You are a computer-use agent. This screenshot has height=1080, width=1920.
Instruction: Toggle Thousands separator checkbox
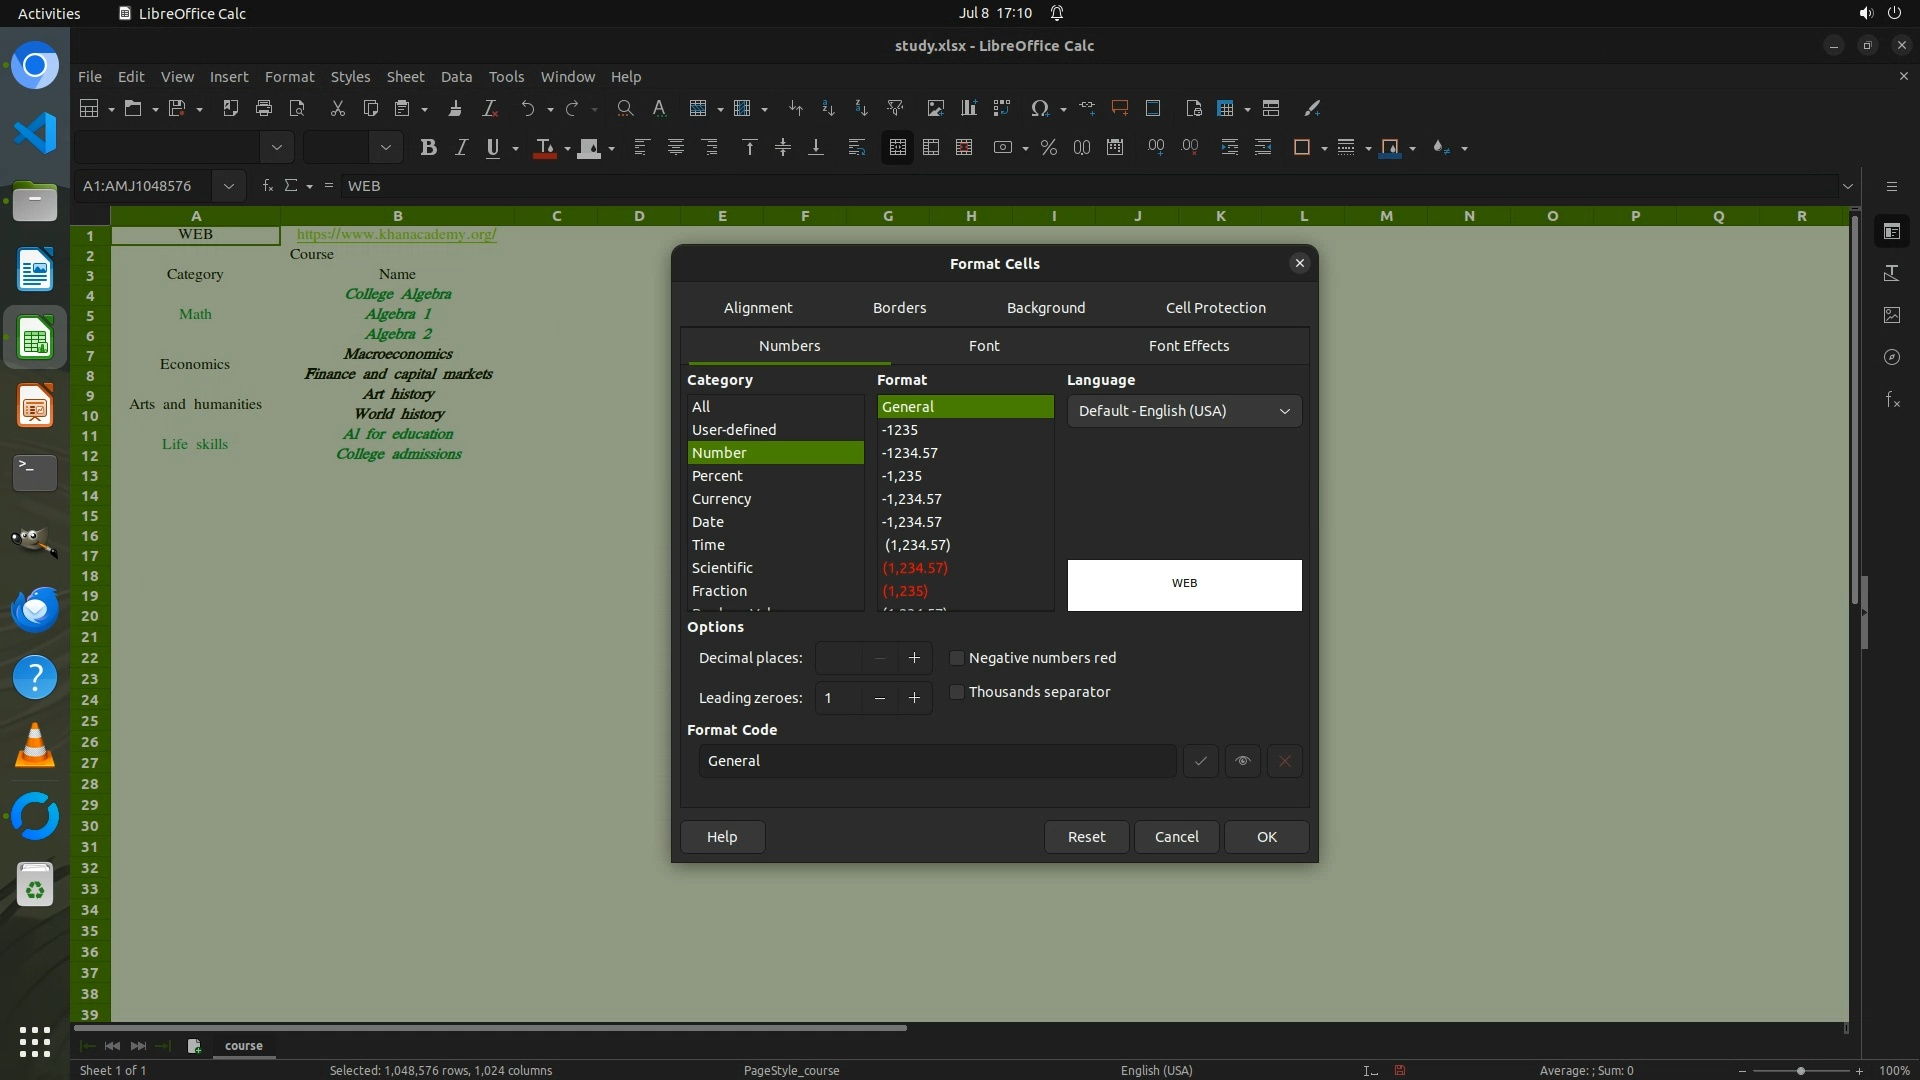(x=957, y=692)
